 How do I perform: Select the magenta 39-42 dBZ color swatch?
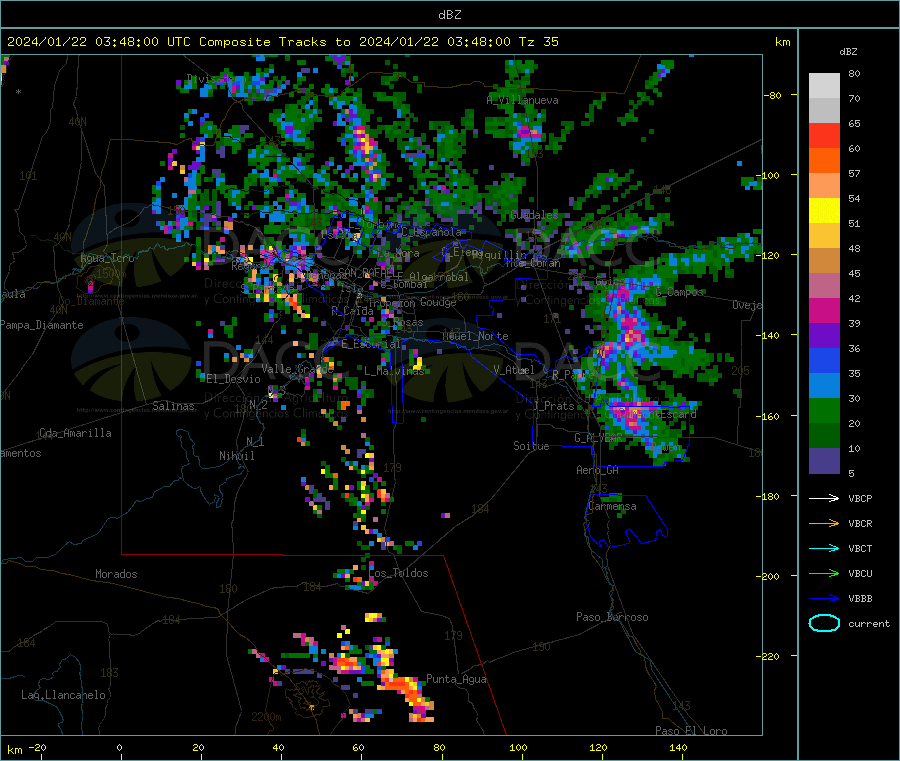(824, 310)
